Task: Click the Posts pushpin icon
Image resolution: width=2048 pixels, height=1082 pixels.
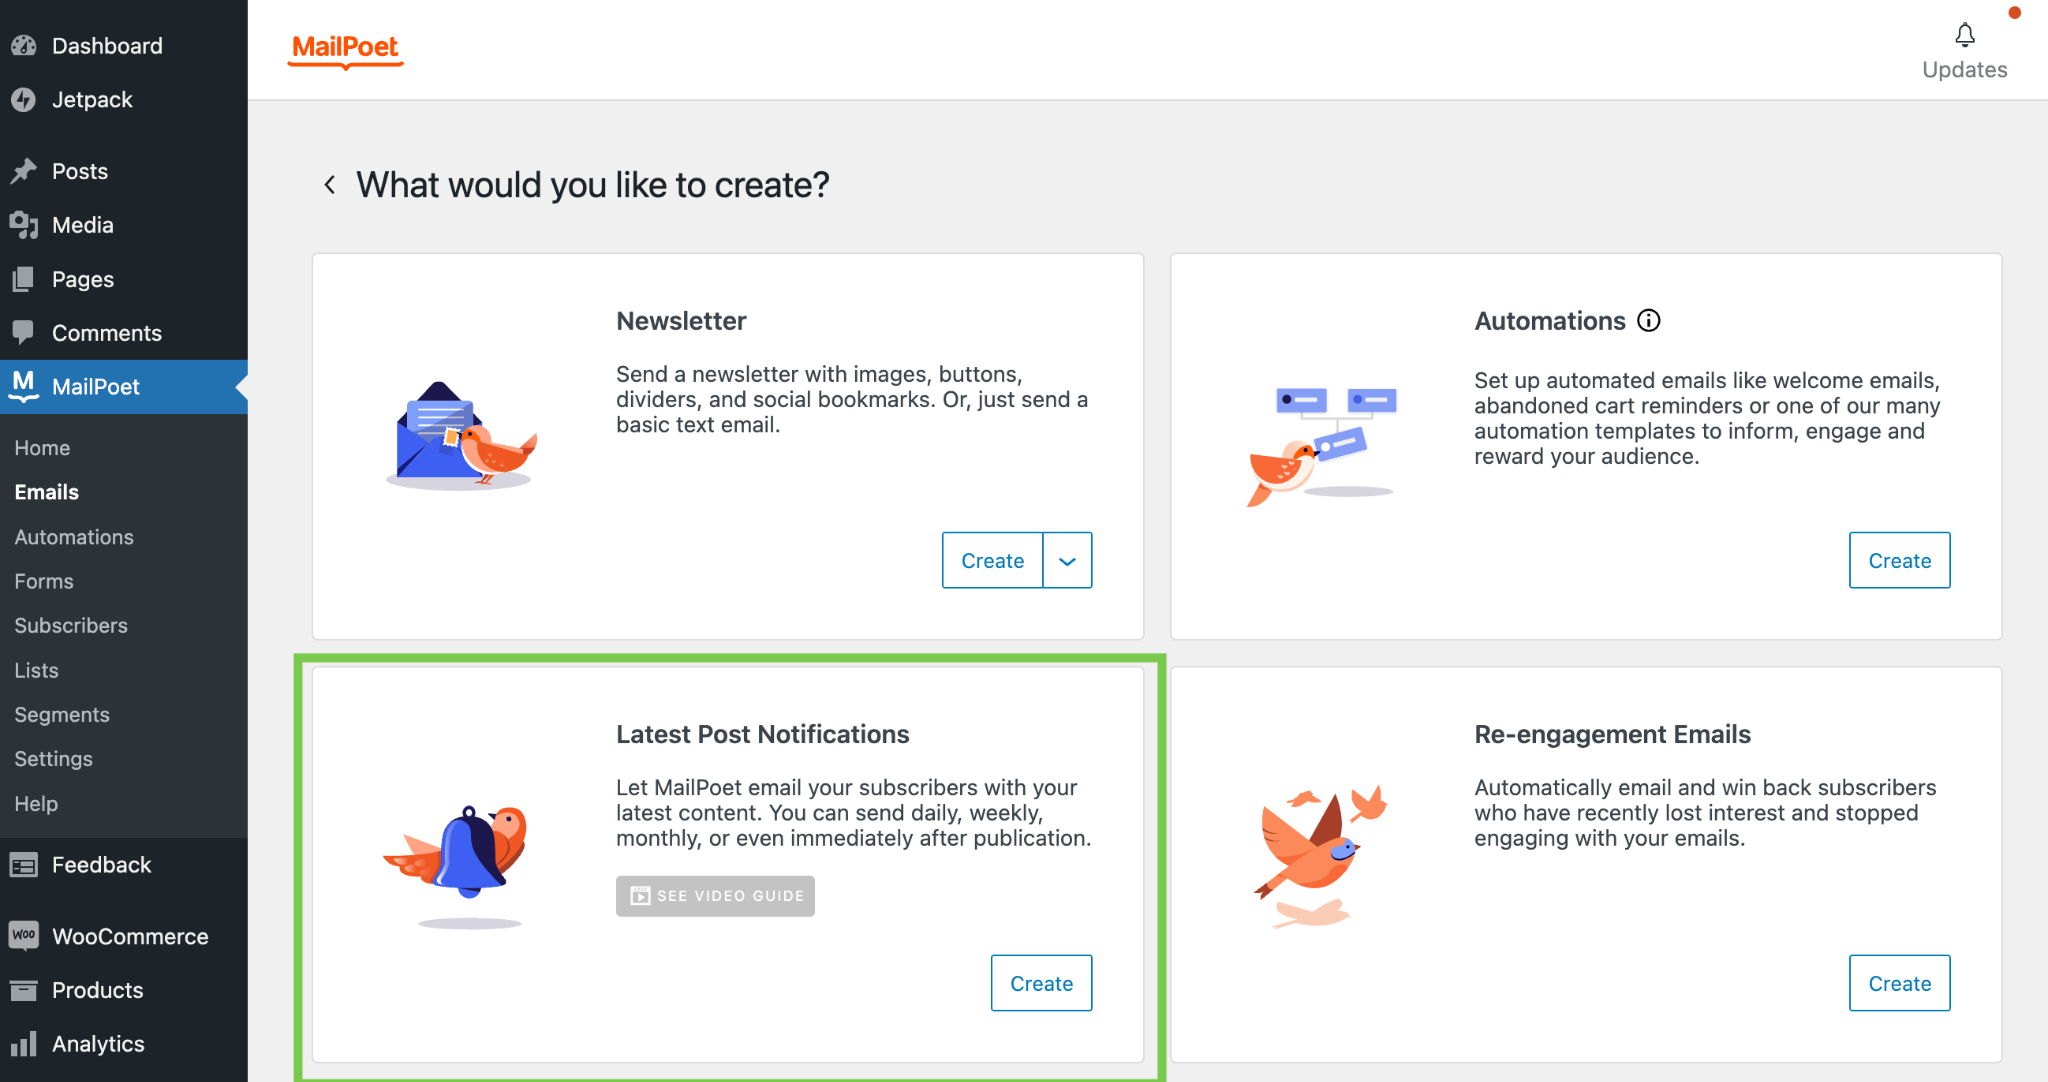Action: (24, 171)
